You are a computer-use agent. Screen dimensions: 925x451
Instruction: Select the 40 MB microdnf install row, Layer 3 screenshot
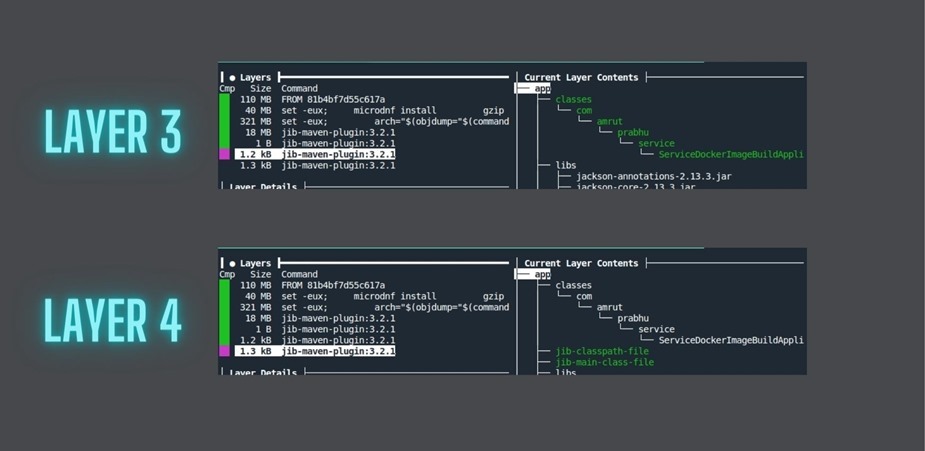point(374,110)
